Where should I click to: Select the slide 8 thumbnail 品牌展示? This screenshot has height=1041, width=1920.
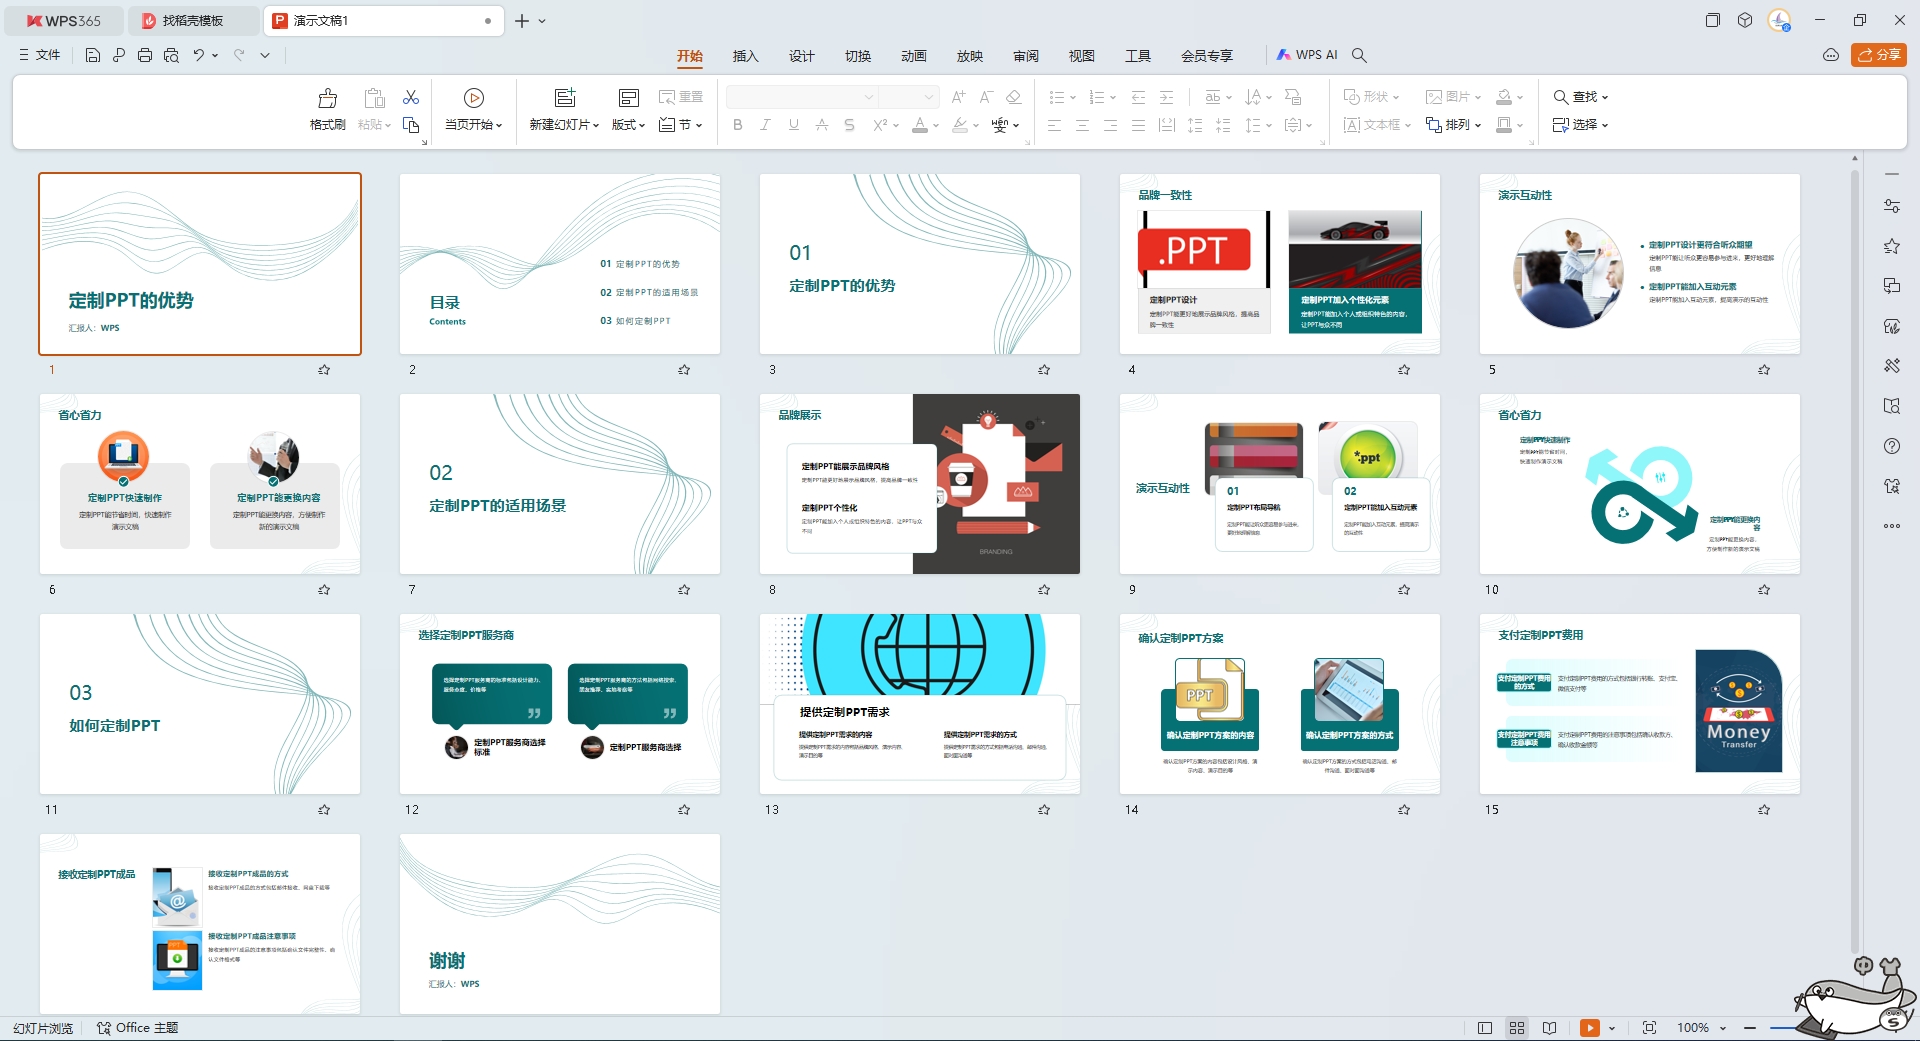(920, 484)
